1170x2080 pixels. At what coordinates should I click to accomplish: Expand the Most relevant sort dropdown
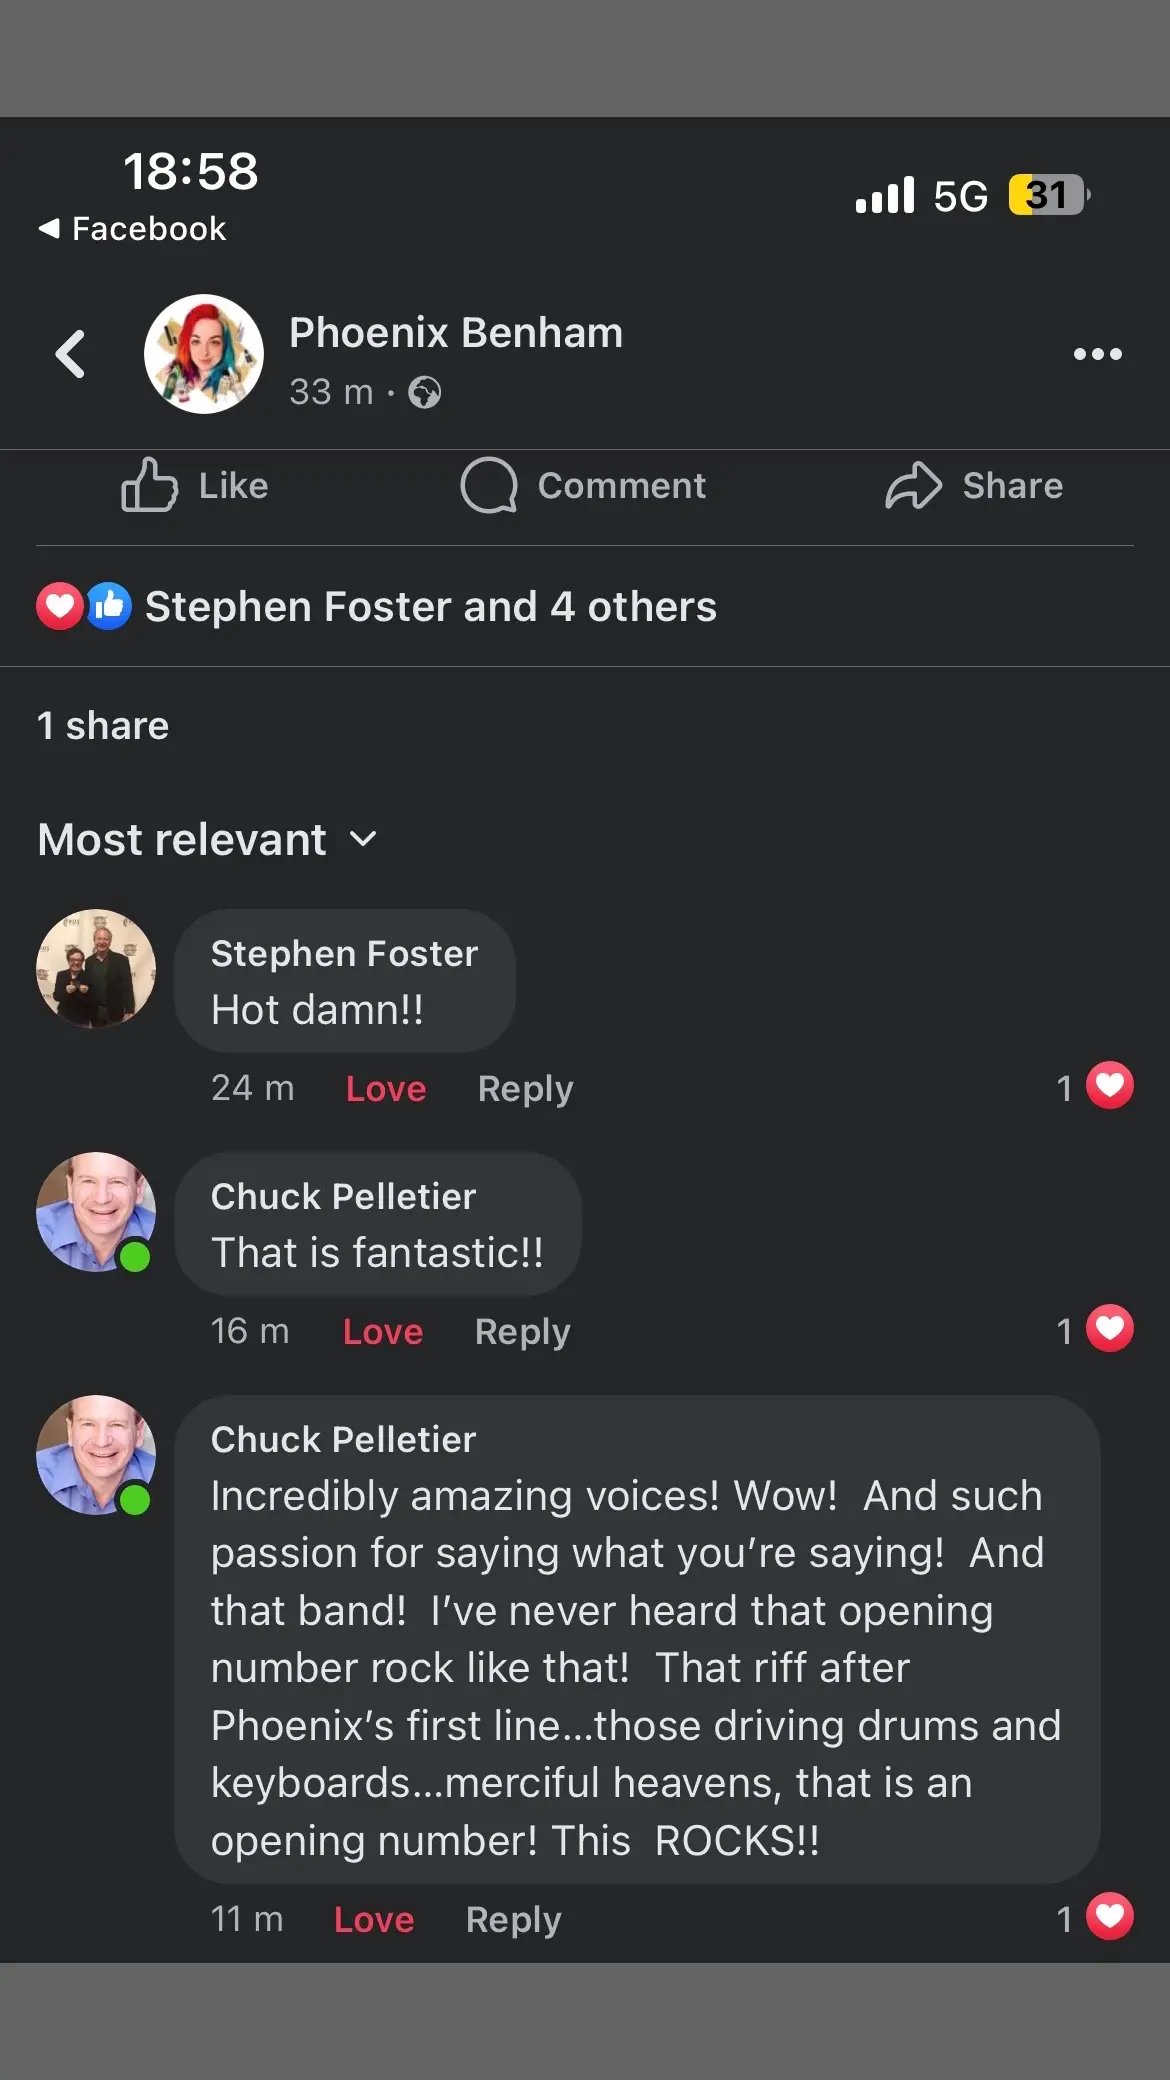pos(207,839)
